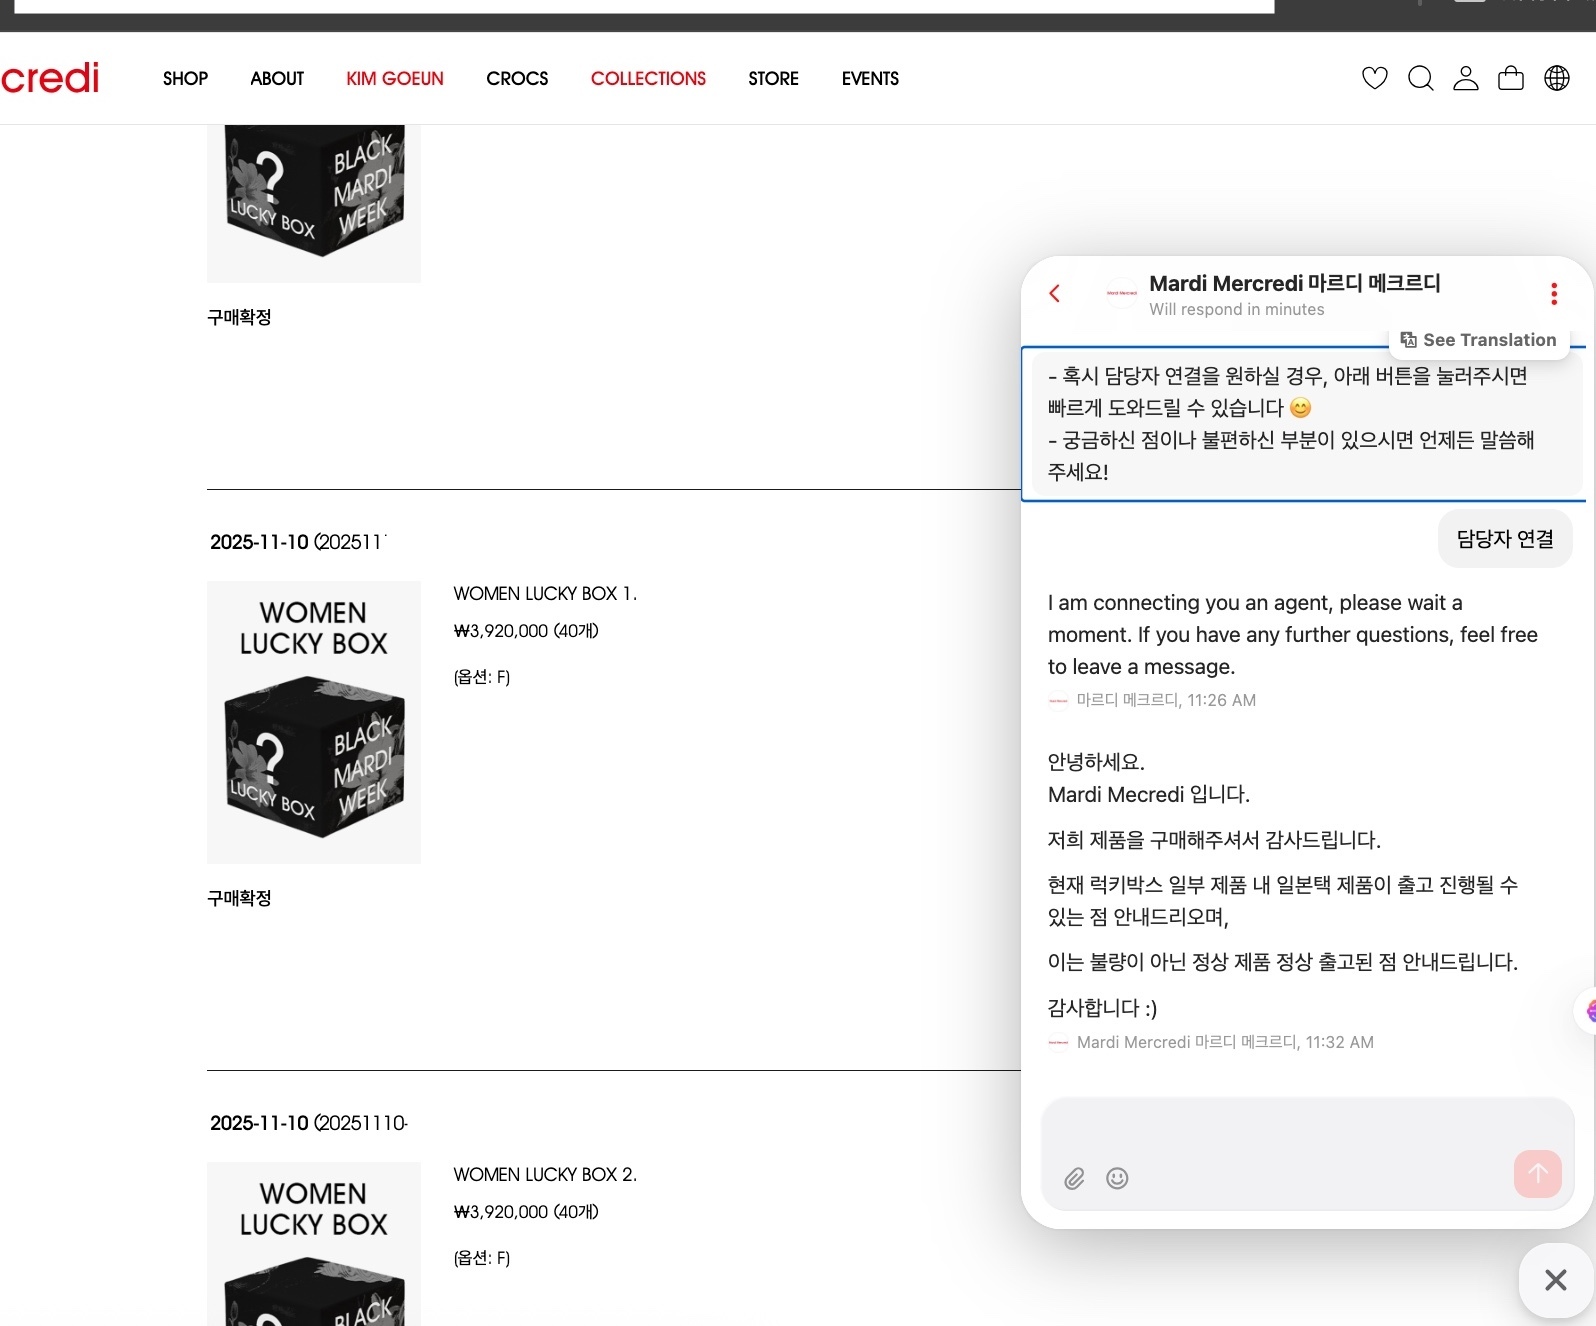Click the highlighted 혹시 담당자 연결을 message
Screen dimensions: 1596x1326
pyautogui.click(x=1304, y=424)
